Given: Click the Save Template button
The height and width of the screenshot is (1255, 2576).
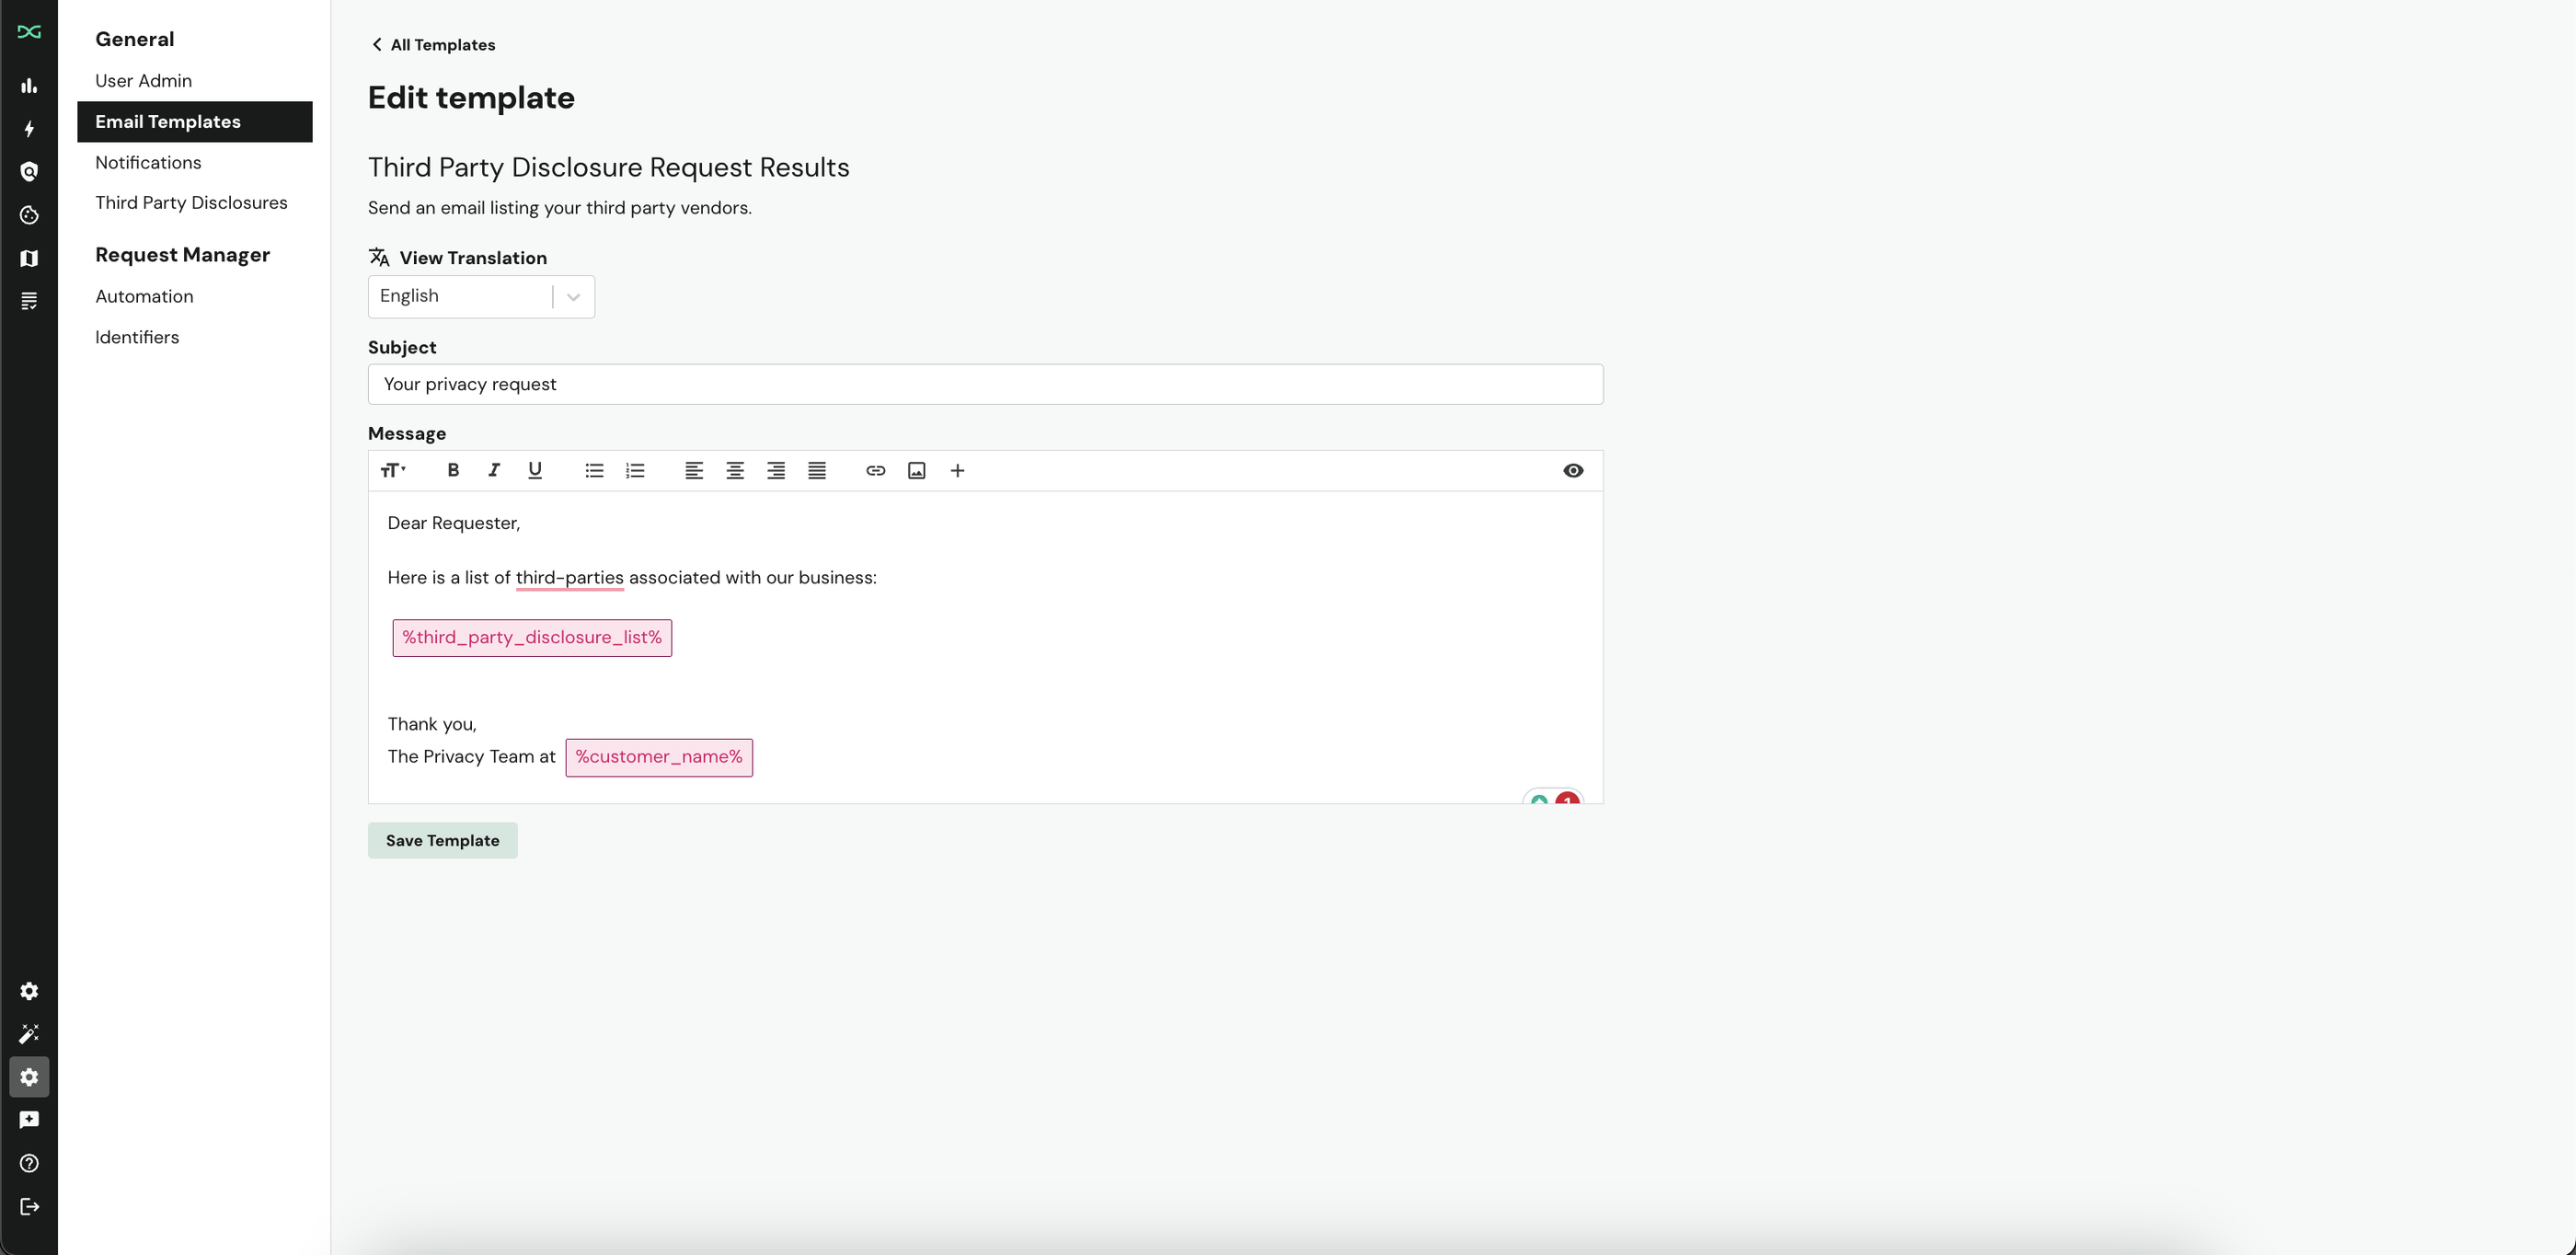Looking at the screenshot, I should [443, 840].
